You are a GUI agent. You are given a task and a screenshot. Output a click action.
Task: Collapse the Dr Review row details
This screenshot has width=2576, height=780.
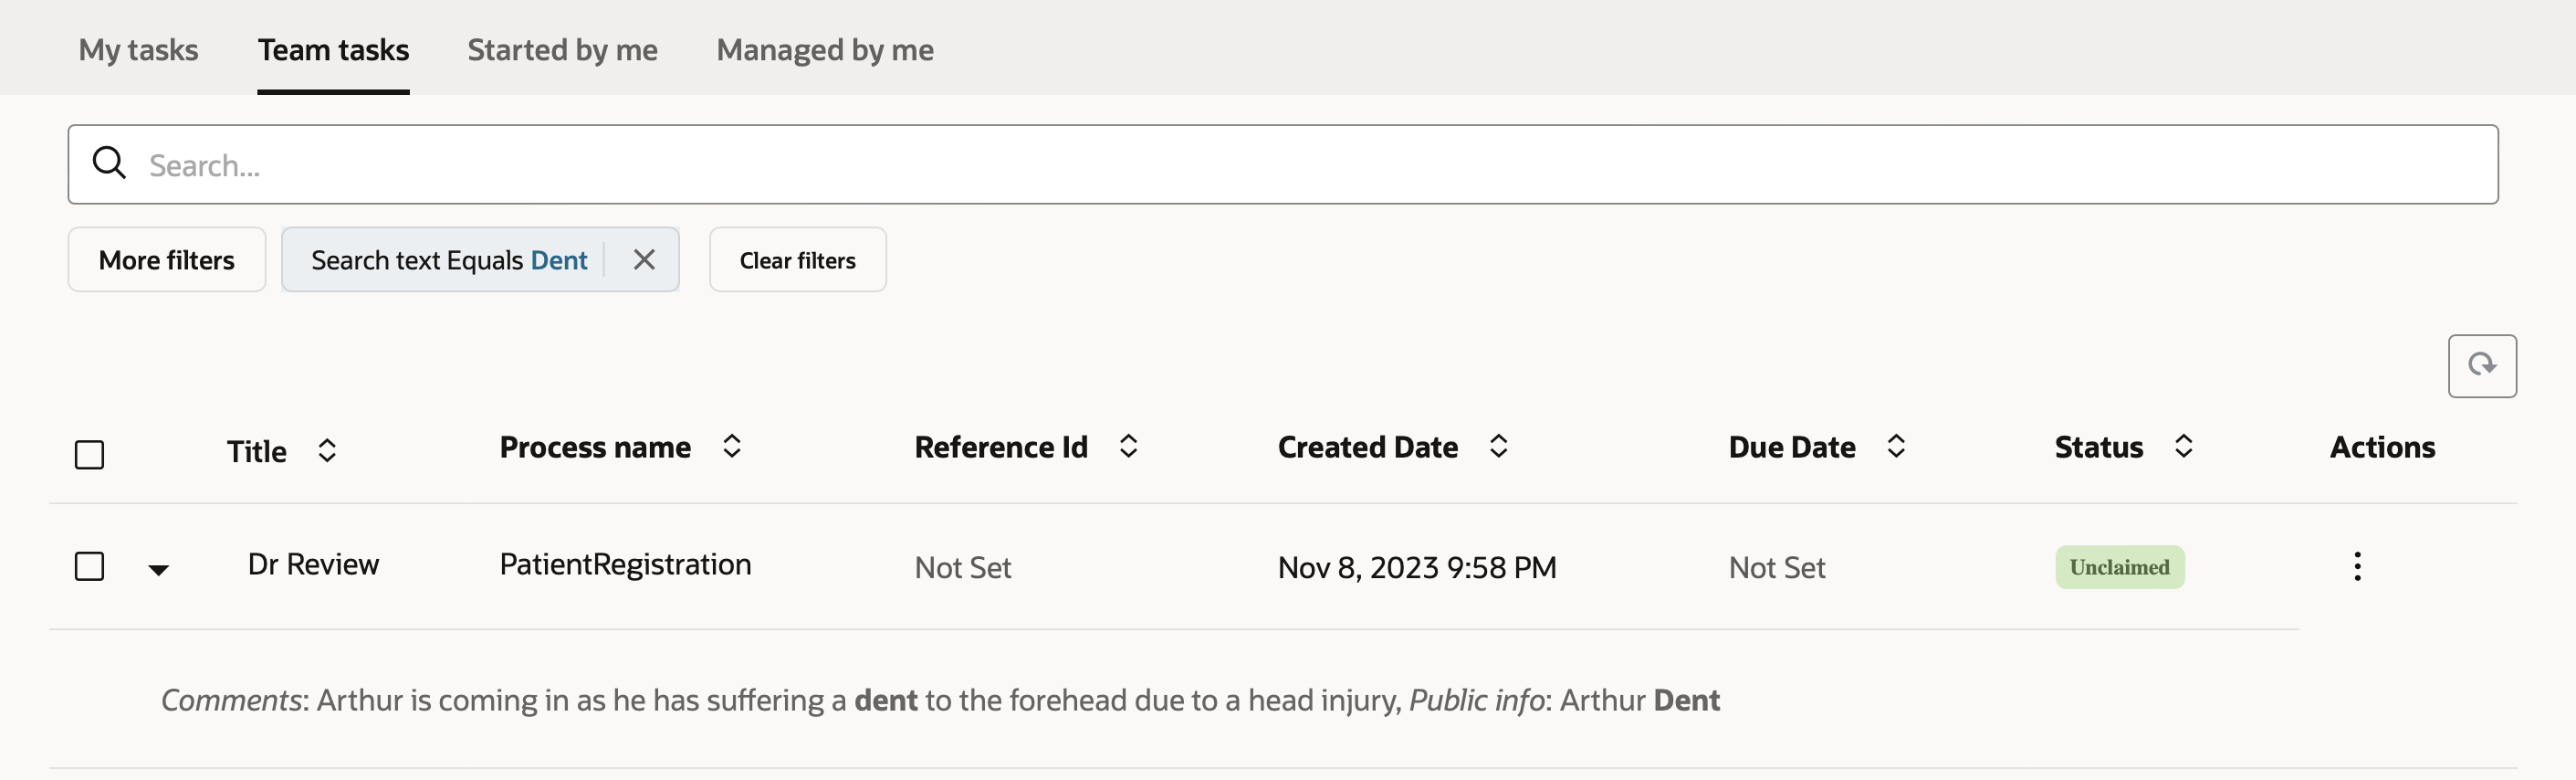158,570
